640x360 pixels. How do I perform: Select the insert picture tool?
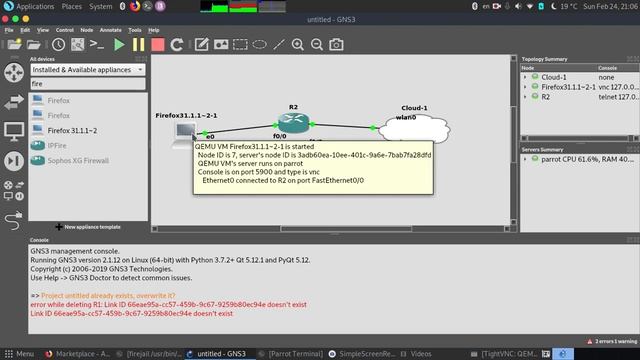click(221, 44)
